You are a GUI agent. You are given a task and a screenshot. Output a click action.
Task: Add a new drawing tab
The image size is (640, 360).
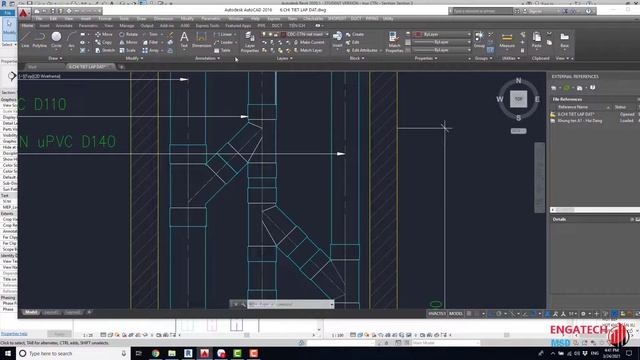click(x=121, y=67)
